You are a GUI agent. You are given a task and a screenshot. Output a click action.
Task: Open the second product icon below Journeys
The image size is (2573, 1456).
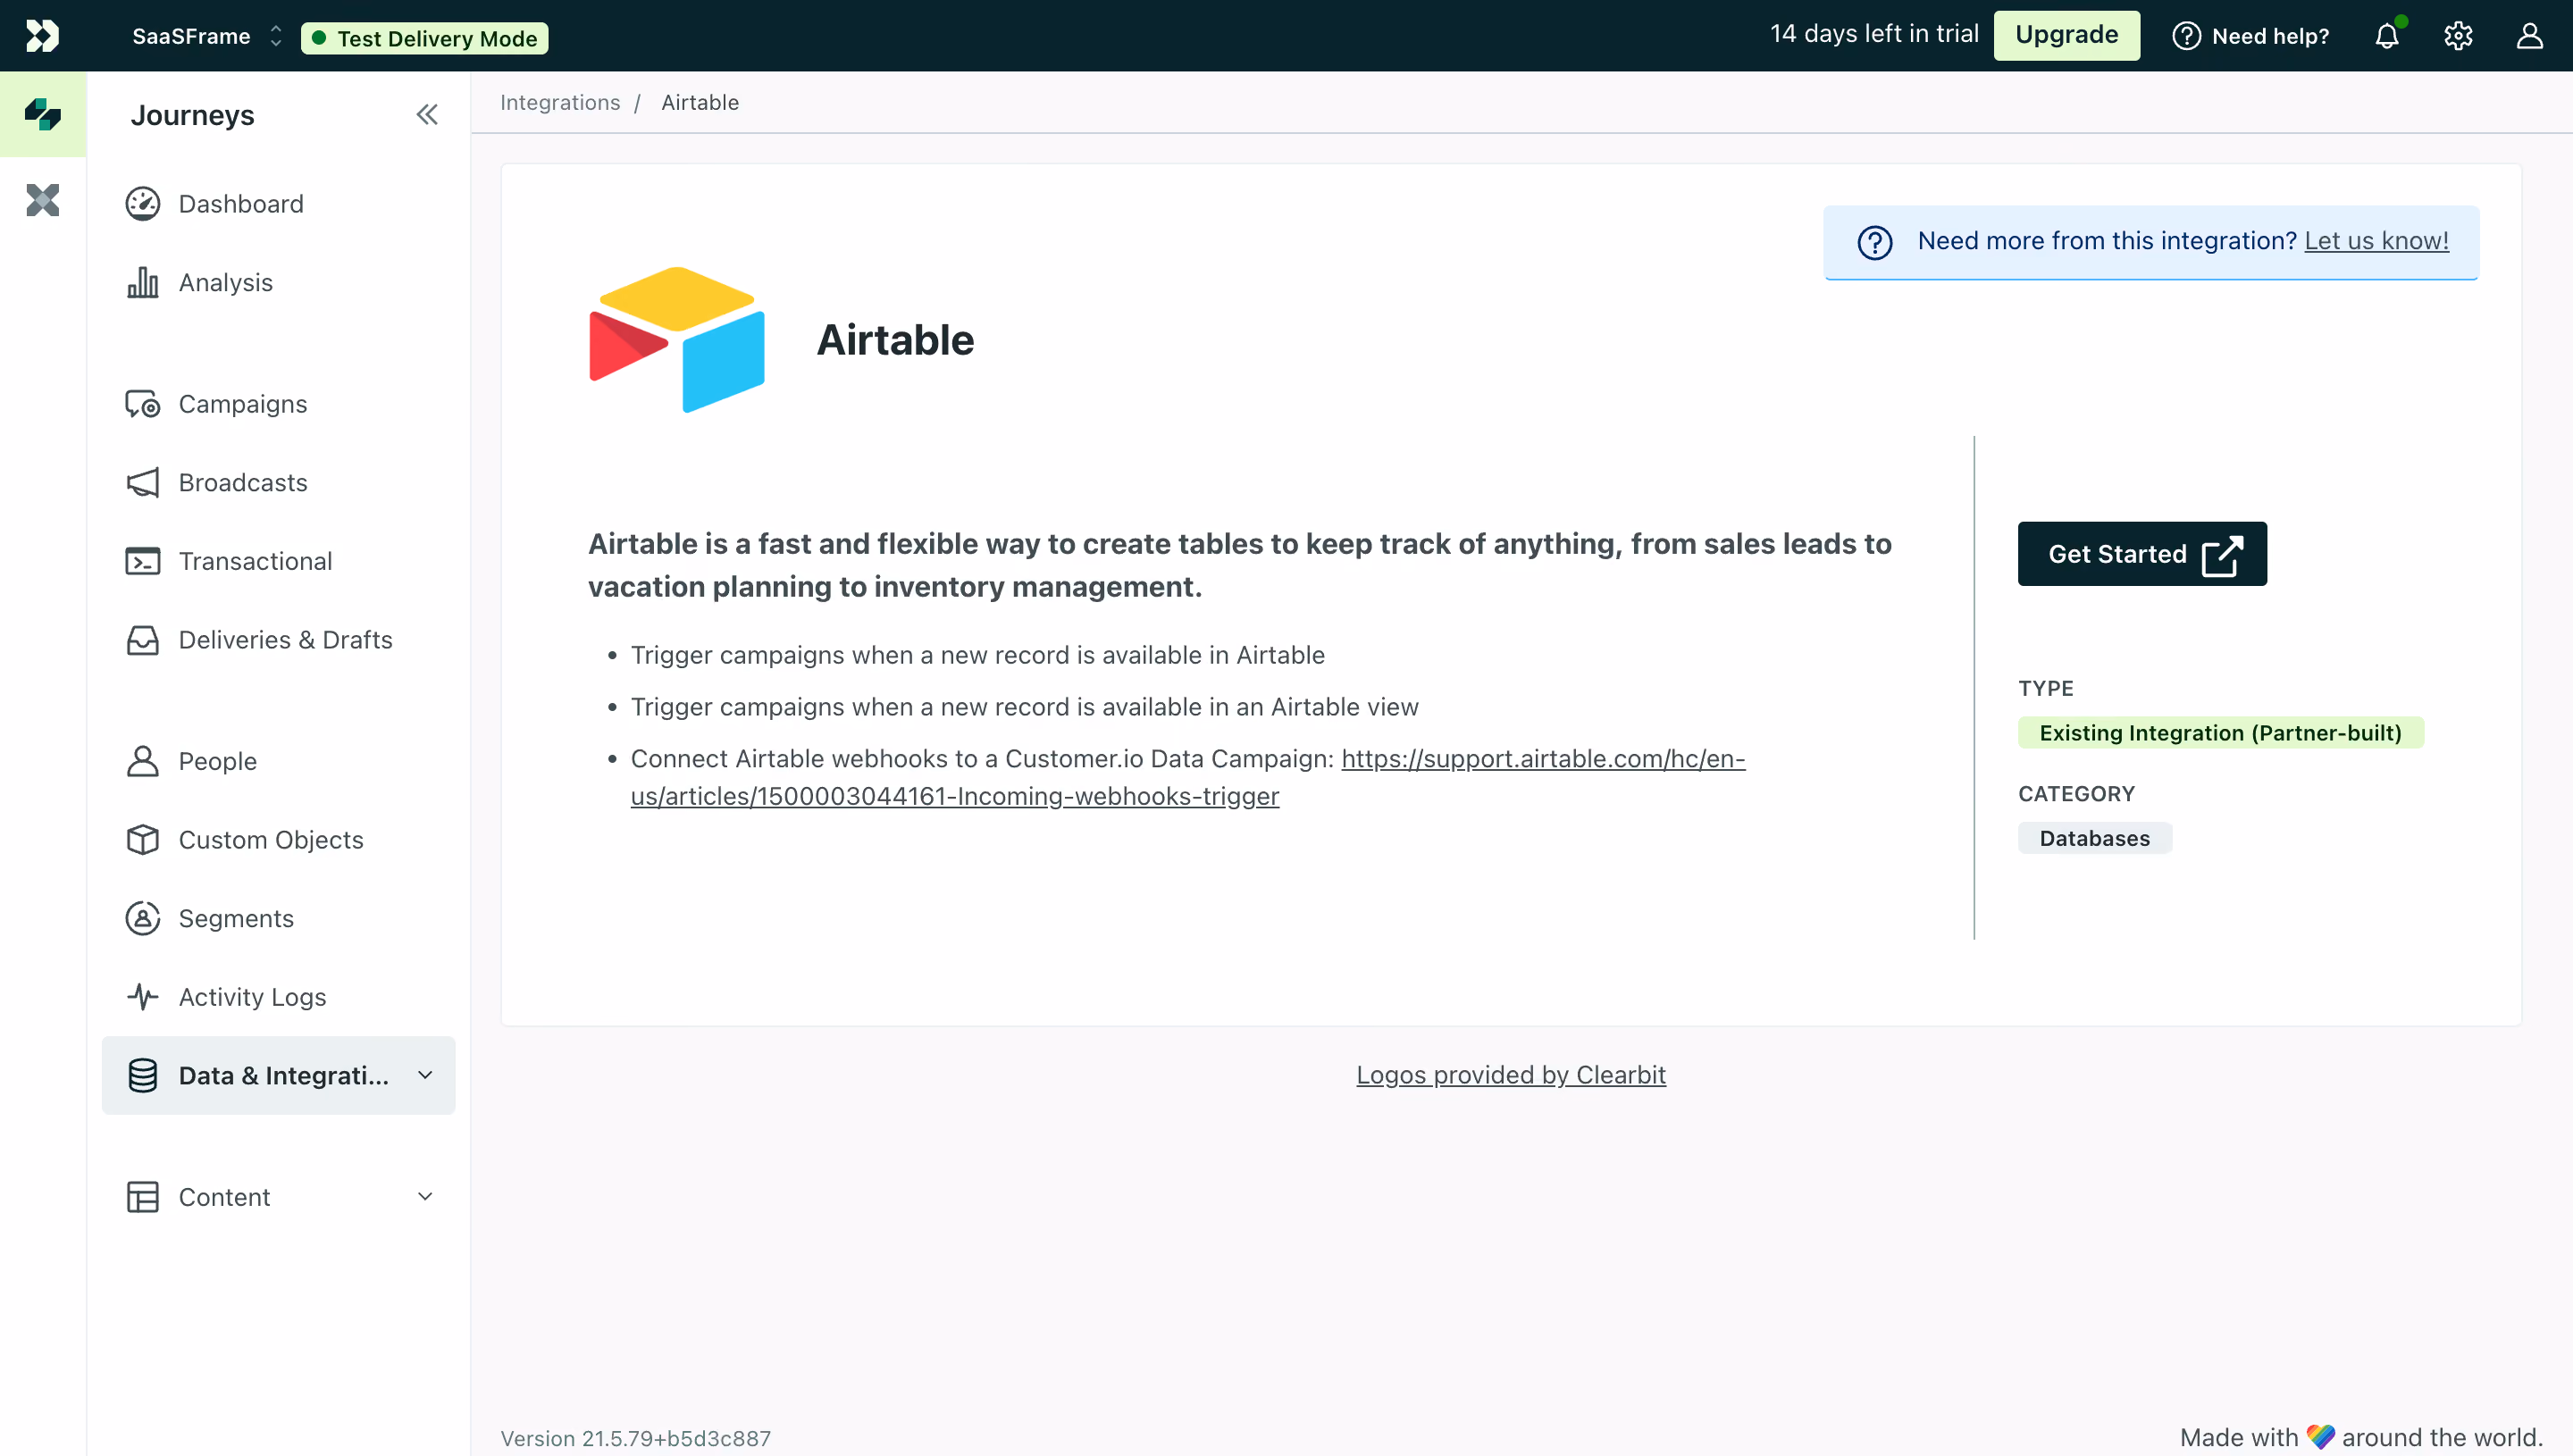pyautogui.click(x=43, y=200)
